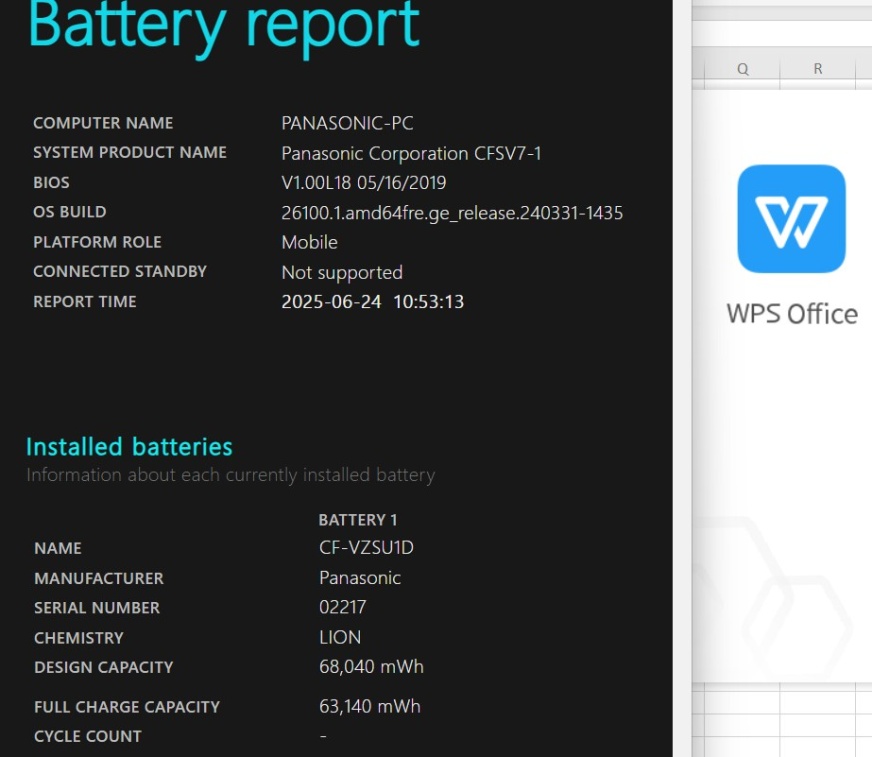
Task: Click the 'COMPUTER NAME' label
Action: tap(103, 123)
